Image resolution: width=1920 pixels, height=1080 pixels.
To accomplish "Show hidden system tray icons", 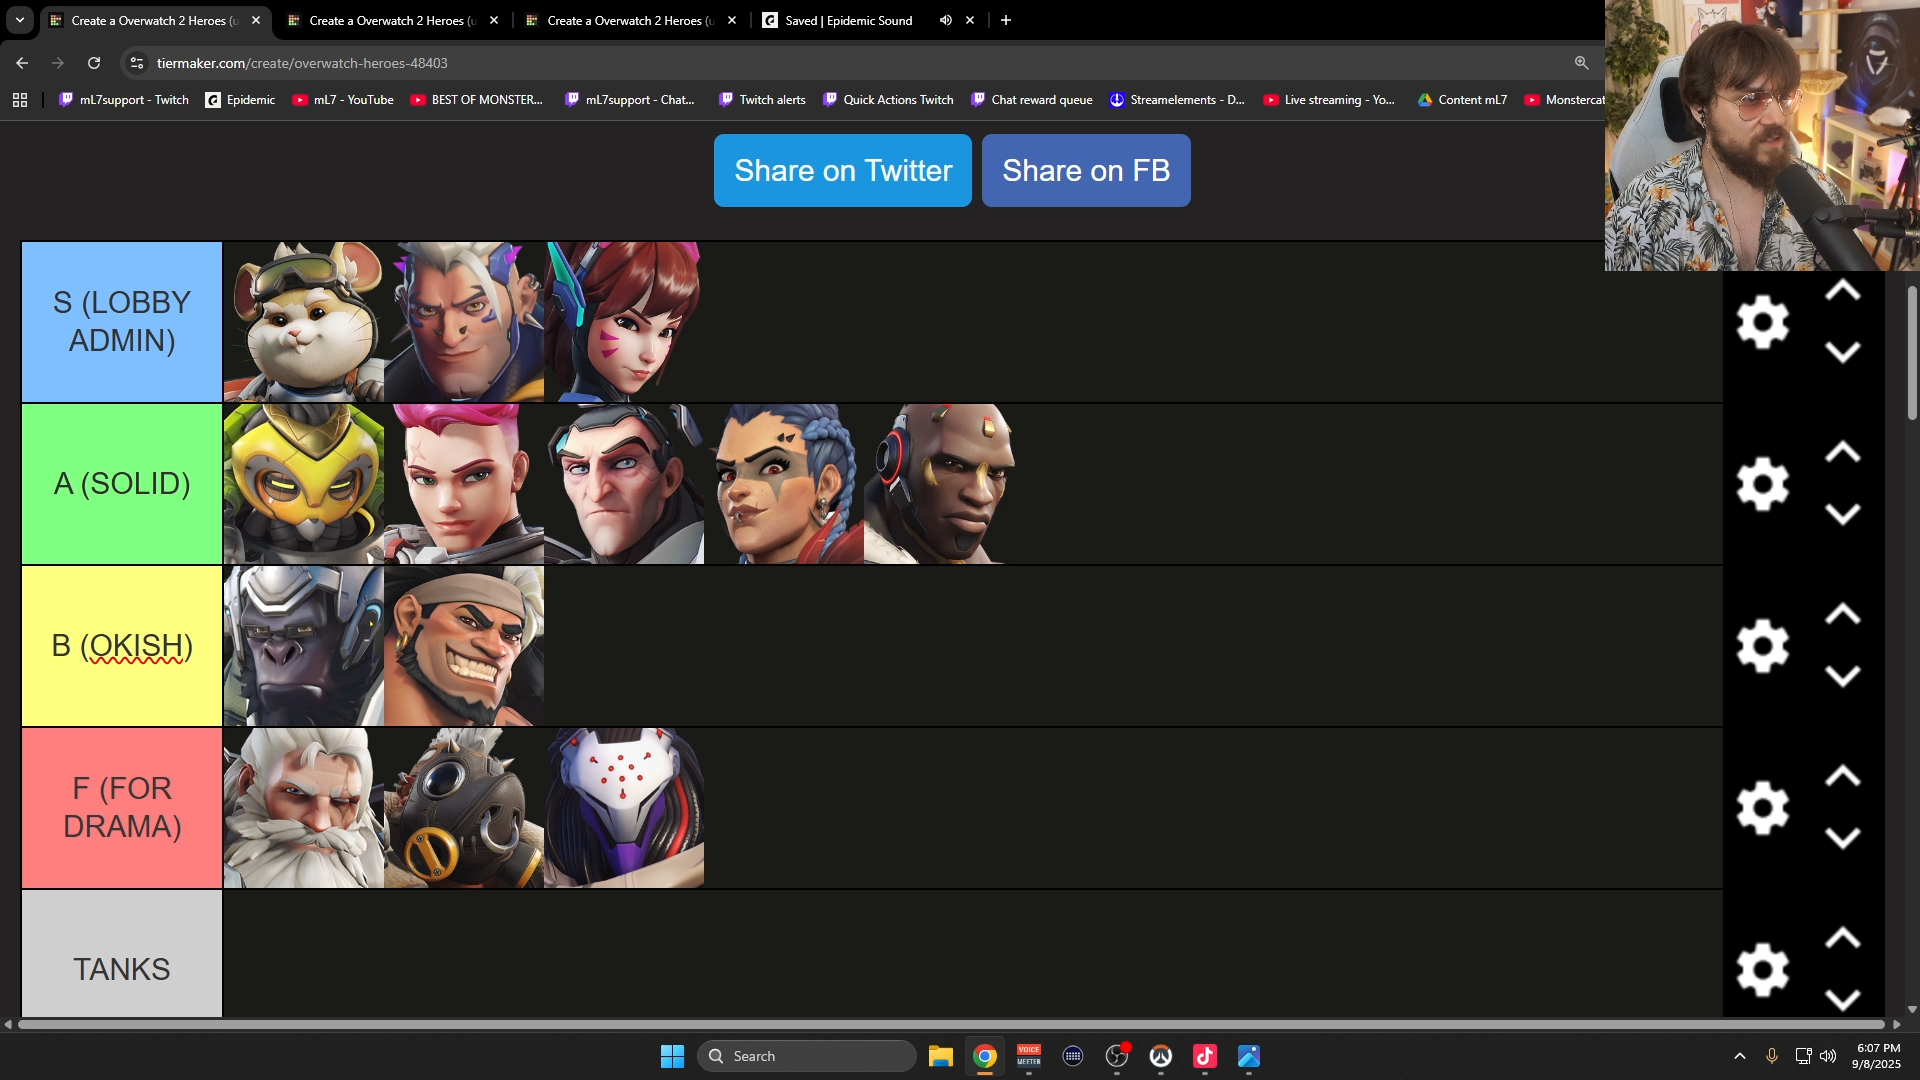I will [x=1740, y=1056].
